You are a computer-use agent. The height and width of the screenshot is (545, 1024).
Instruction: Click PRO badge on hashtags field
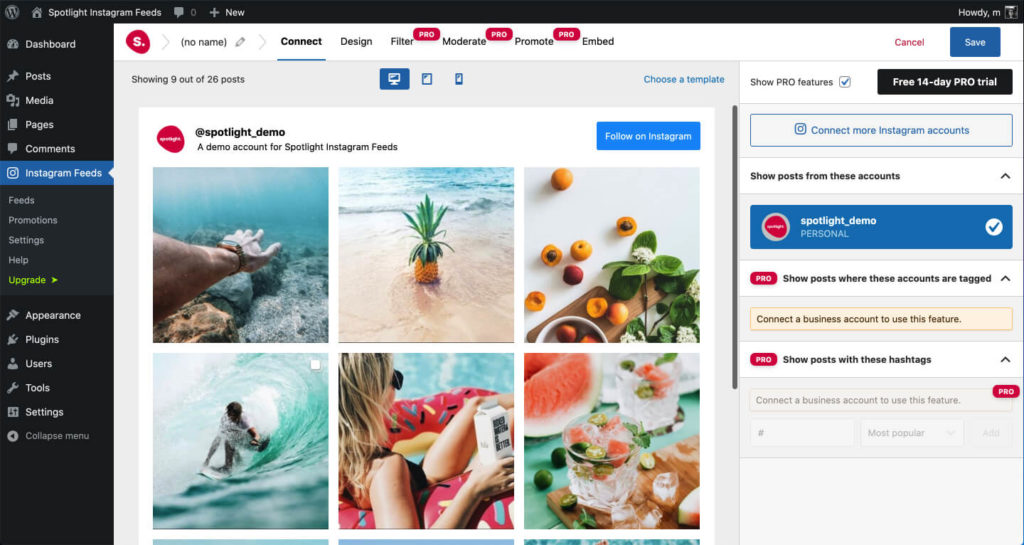click(1006, 392)
